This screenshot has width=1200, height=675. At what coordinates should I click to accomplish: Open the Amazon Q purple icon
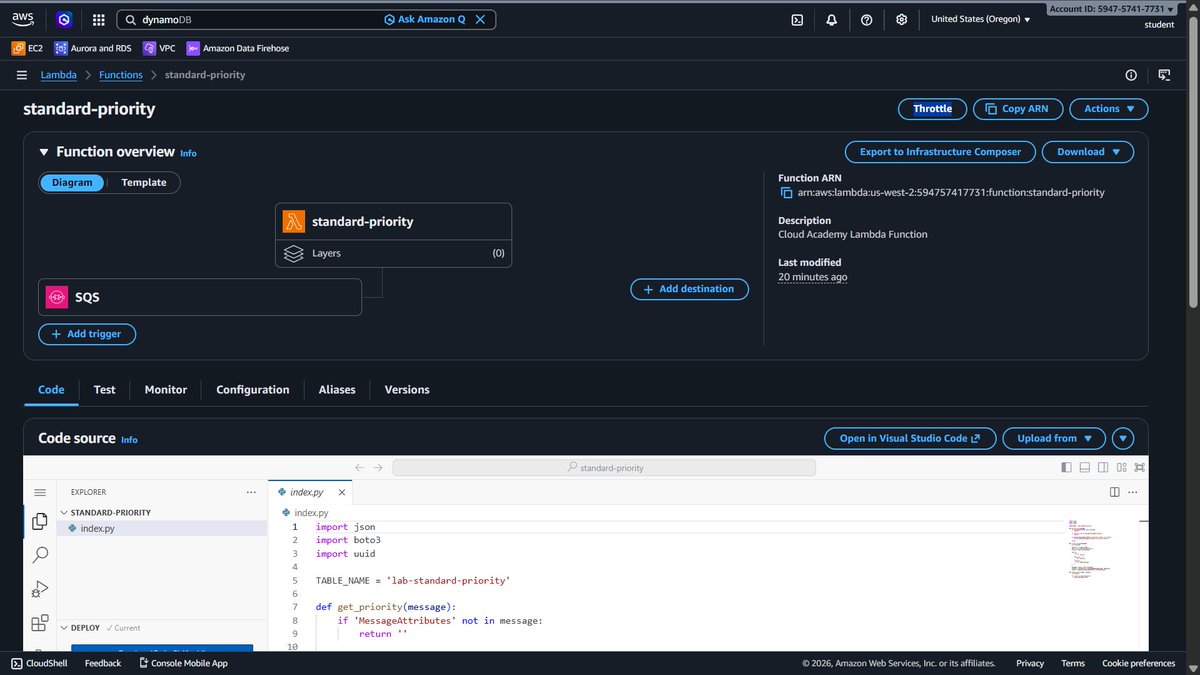point(63,19)
